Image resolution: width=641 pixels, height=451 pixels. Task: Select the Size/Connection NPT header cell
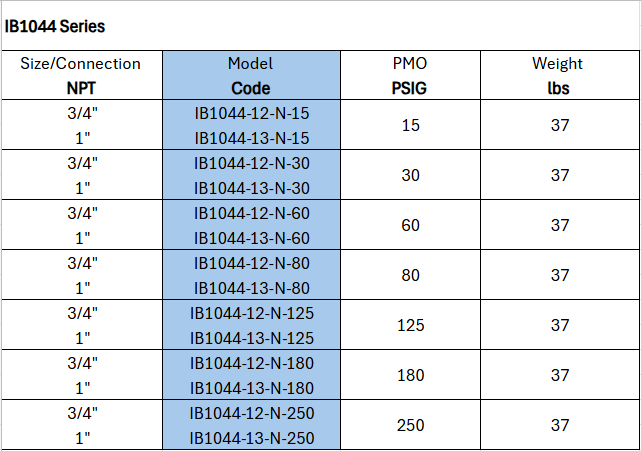[81, 75]
